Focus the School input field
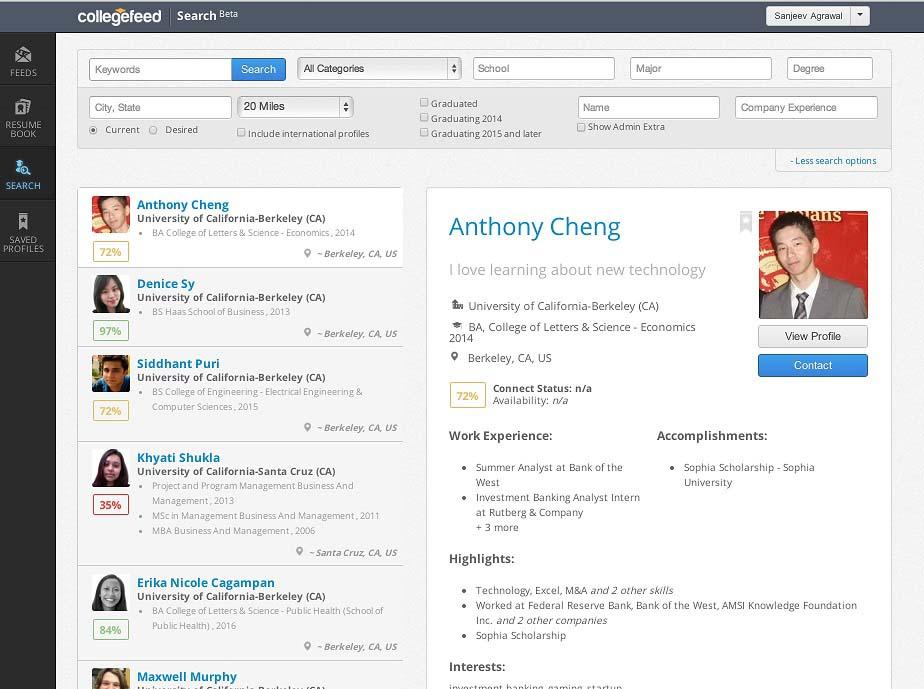The height and width of the screenshot is (689, 924). (543, 68)
